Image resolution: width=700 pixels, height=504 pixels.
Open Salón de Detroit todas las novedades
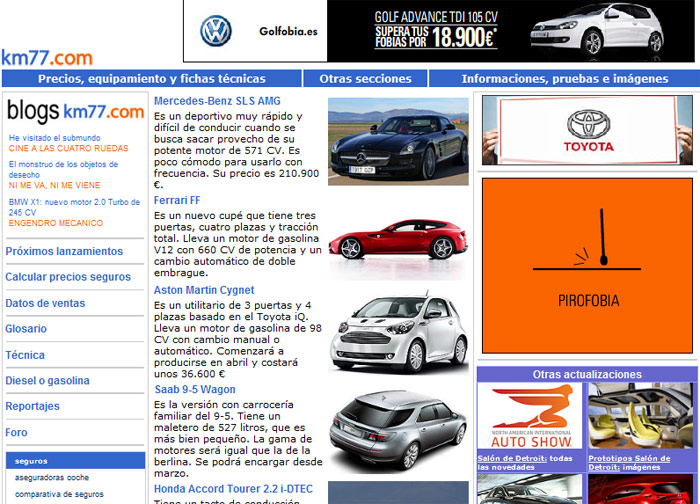(525, 462)
